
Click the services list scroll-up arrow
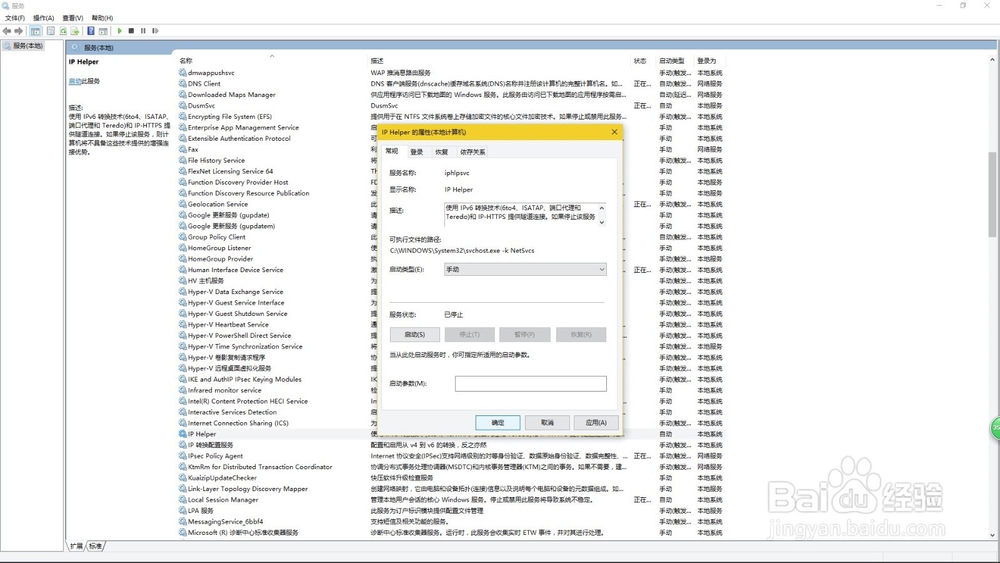point(992,60)
